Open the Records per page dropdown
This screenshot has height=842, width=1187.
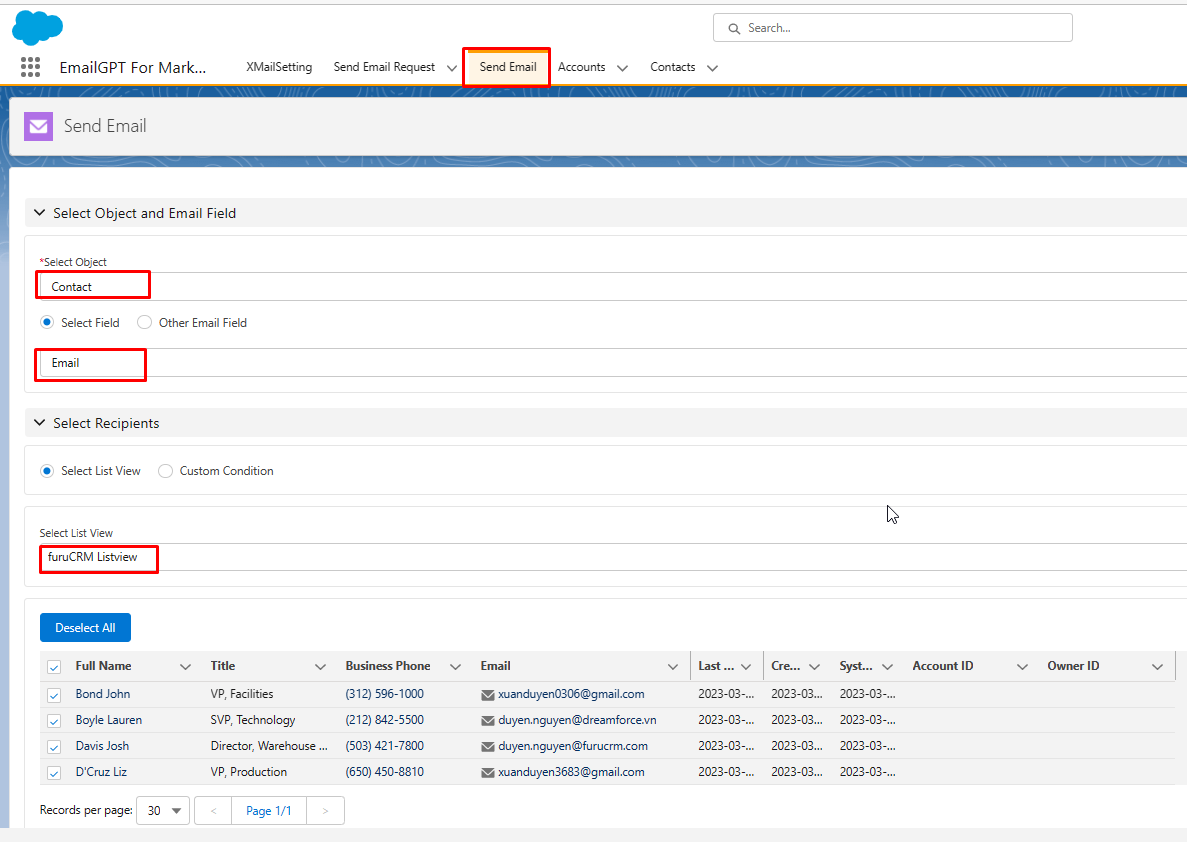[x=163, y=811]
